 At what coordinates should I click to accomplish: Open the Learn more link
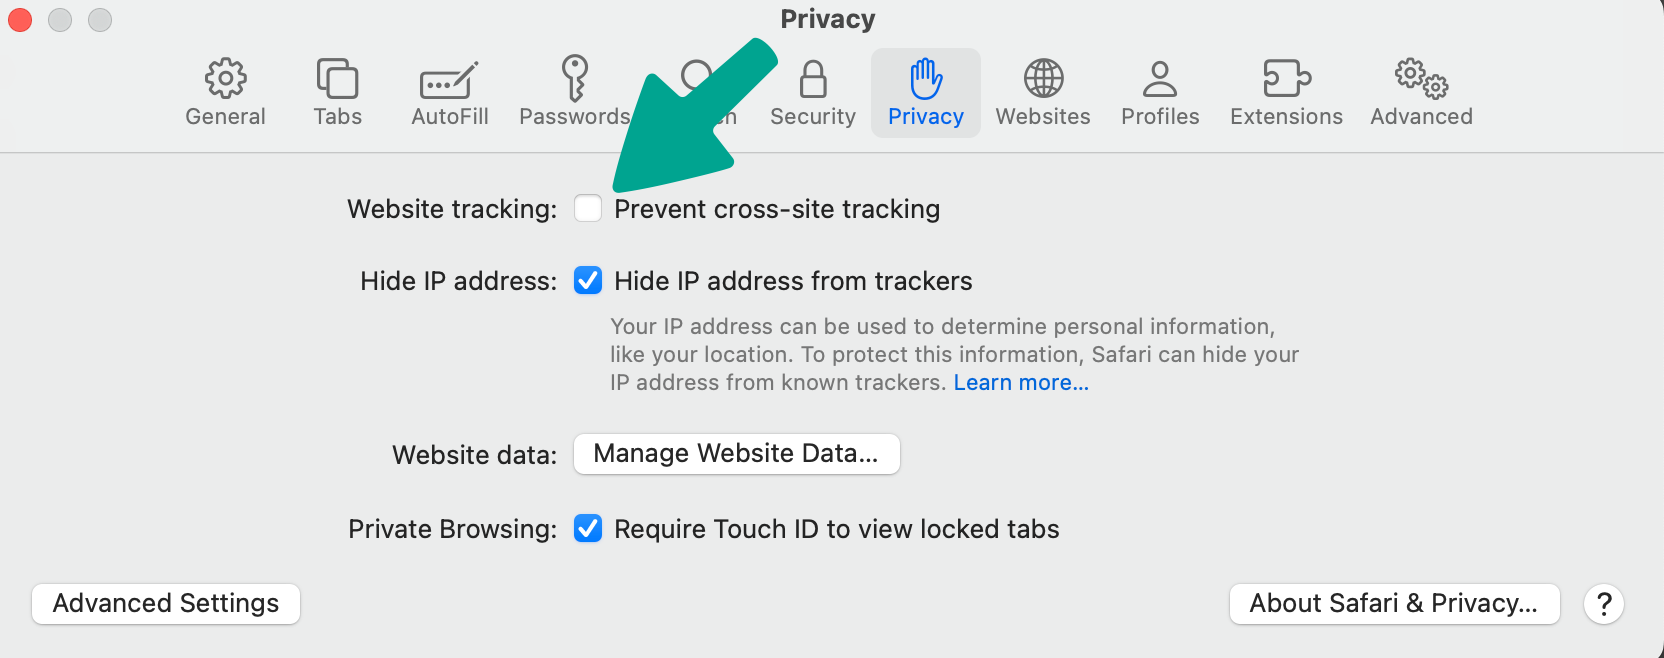(x=1021, y=383)
